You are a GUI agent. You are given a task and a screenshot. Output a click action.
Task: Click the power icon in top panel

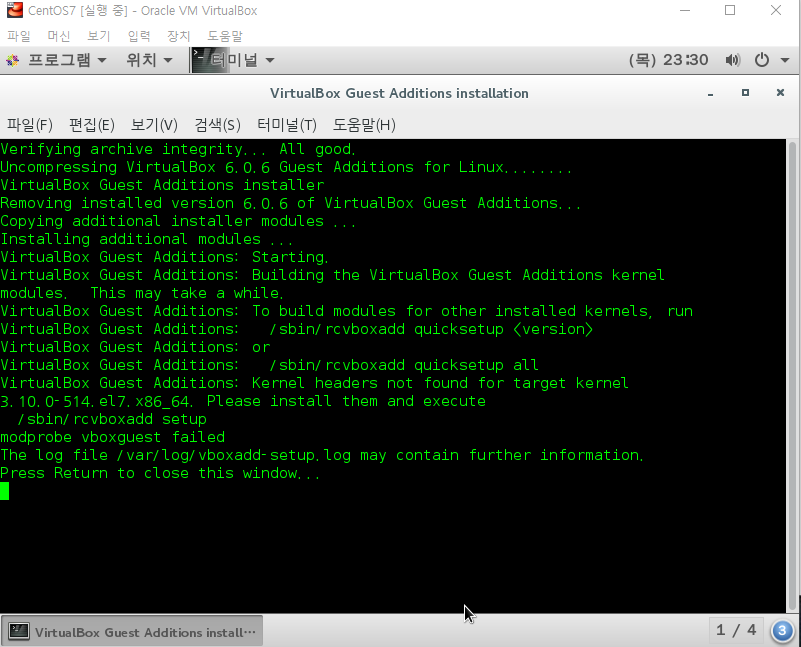[762, 60]
